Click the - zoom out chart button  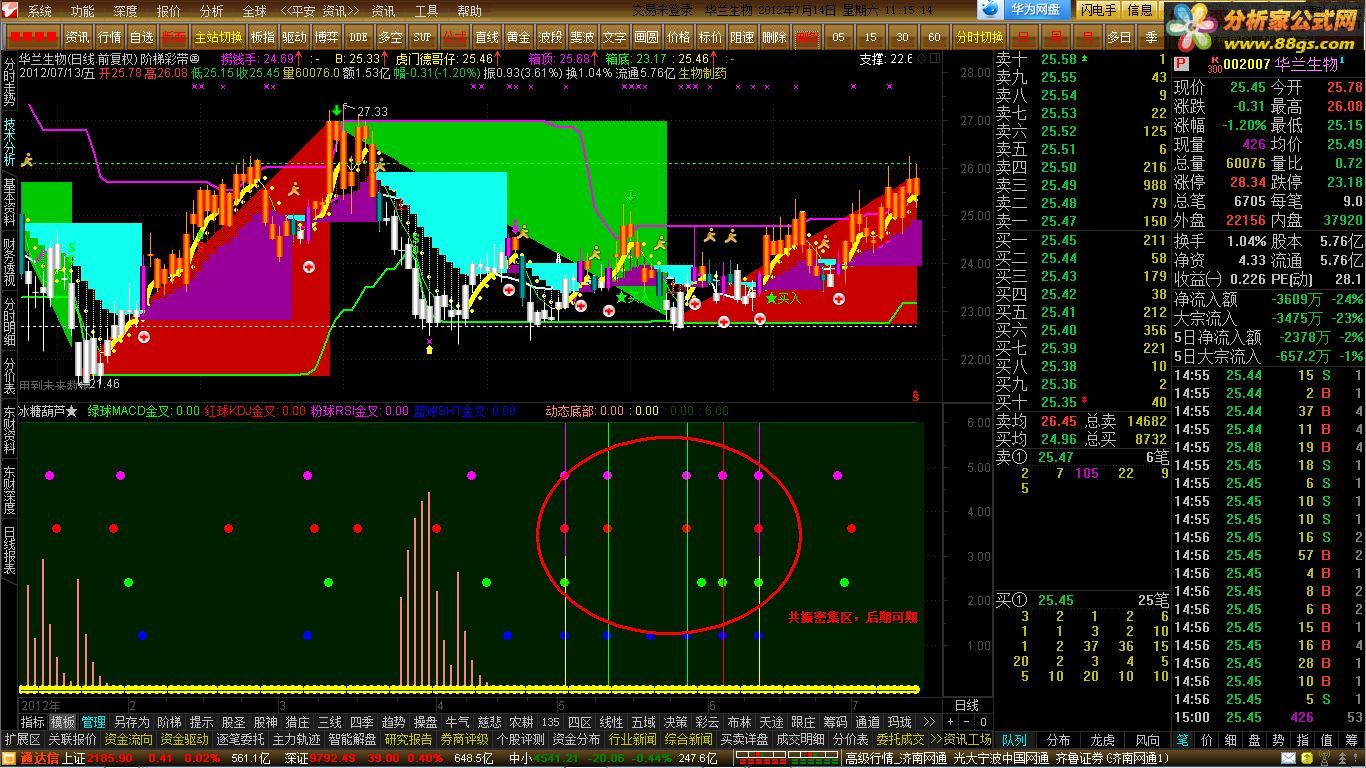click(966, 722)
